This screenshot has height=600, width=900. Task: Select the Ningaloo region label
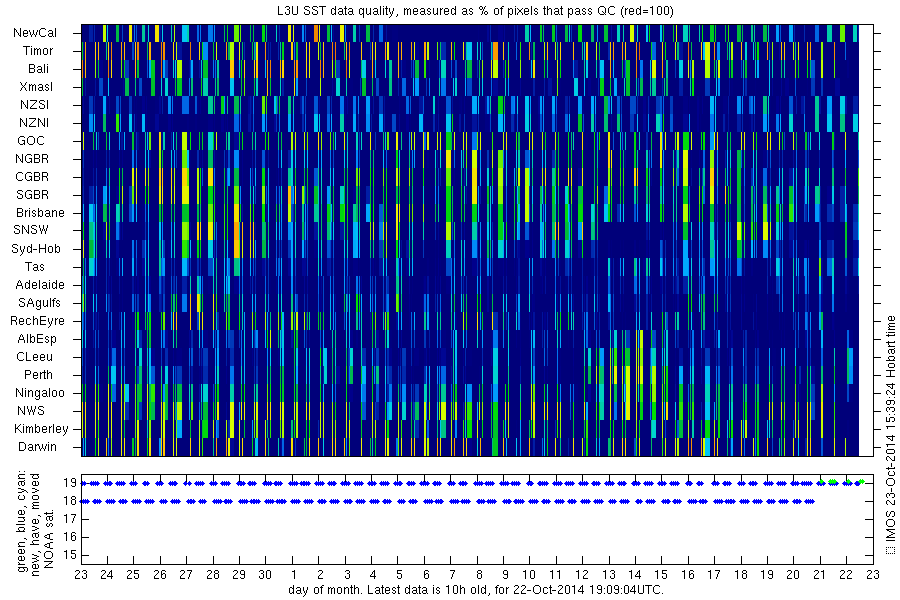click(40, 393)
